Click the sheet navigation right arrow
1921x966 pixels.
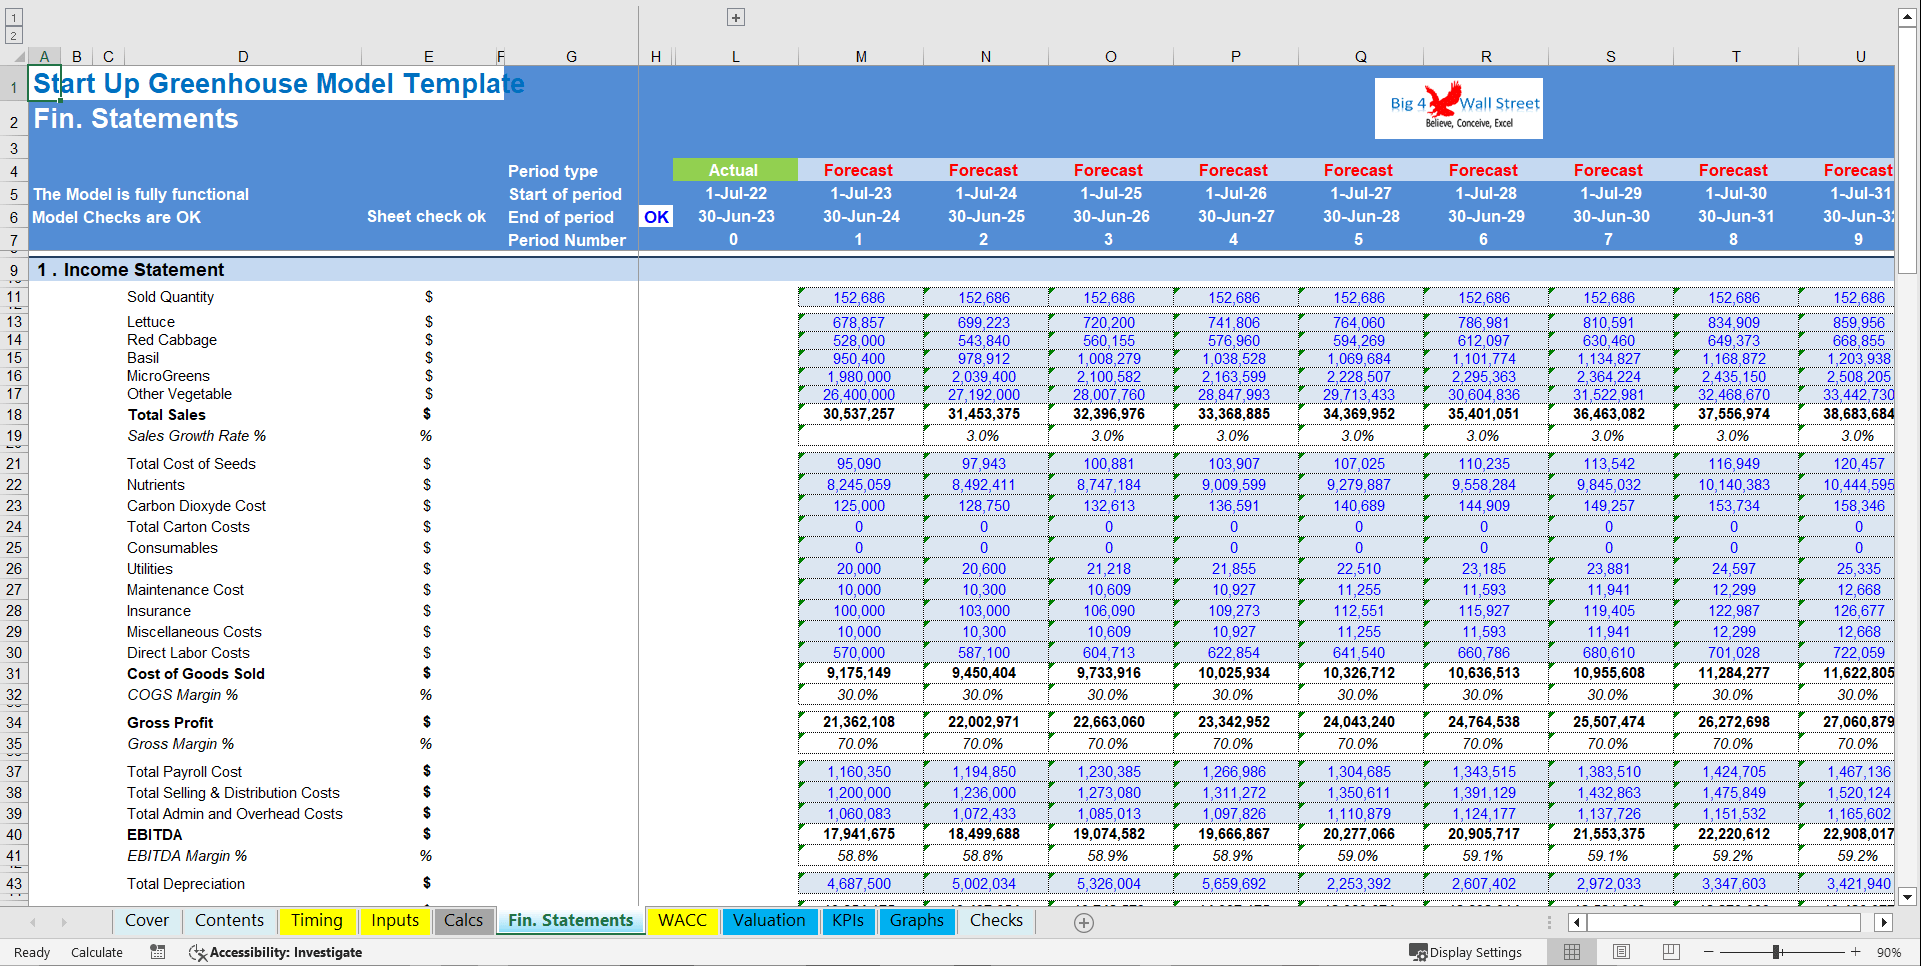(x=62, y=921)
